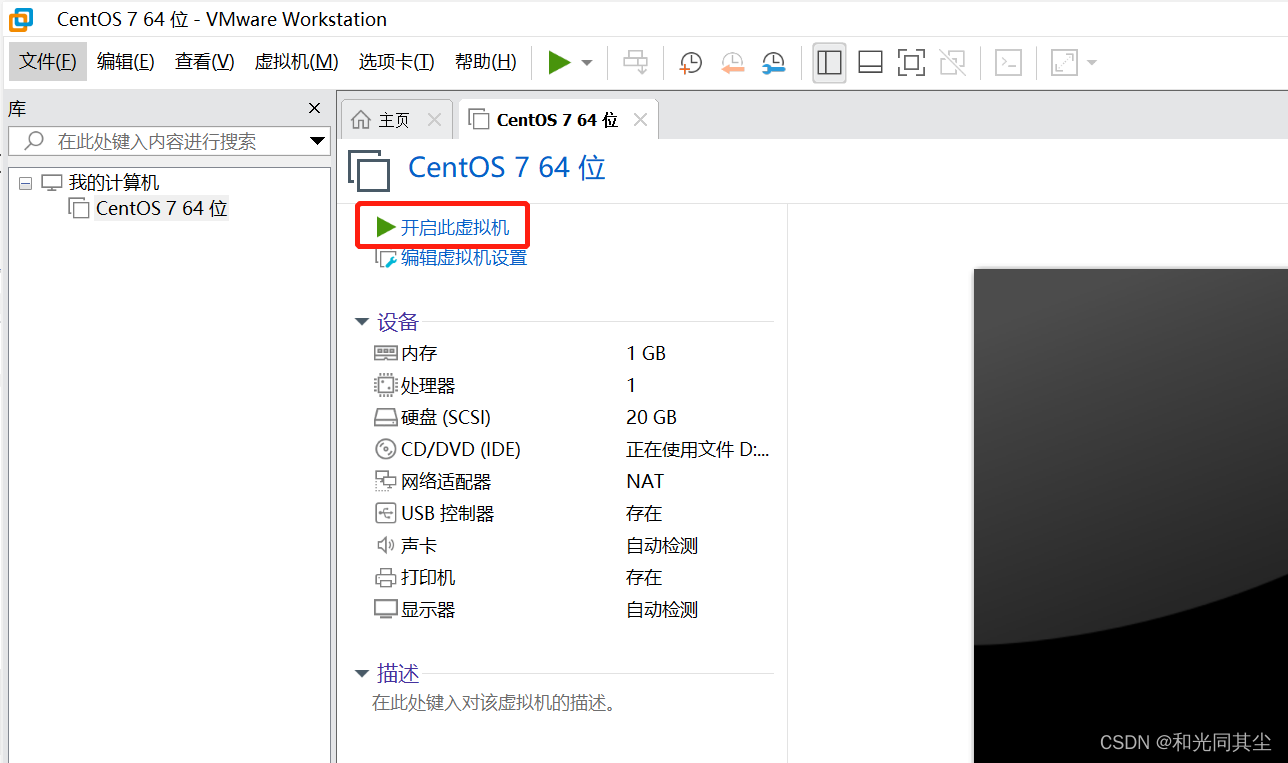Click the 硬盘 (SCSI) disk icon
The height and width of the screenshot is (763, 1288).
pos(385,417)
